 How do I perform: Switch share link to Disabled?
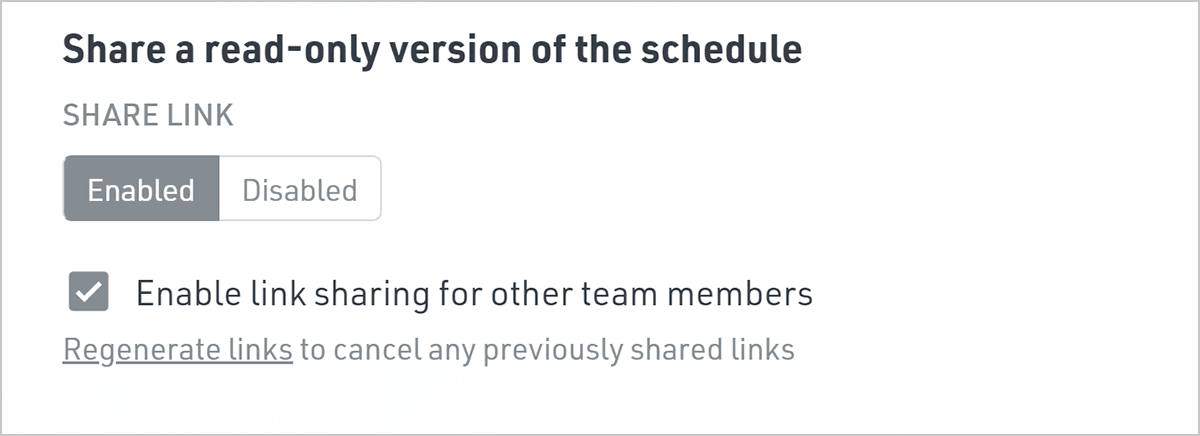coord(299,189)
